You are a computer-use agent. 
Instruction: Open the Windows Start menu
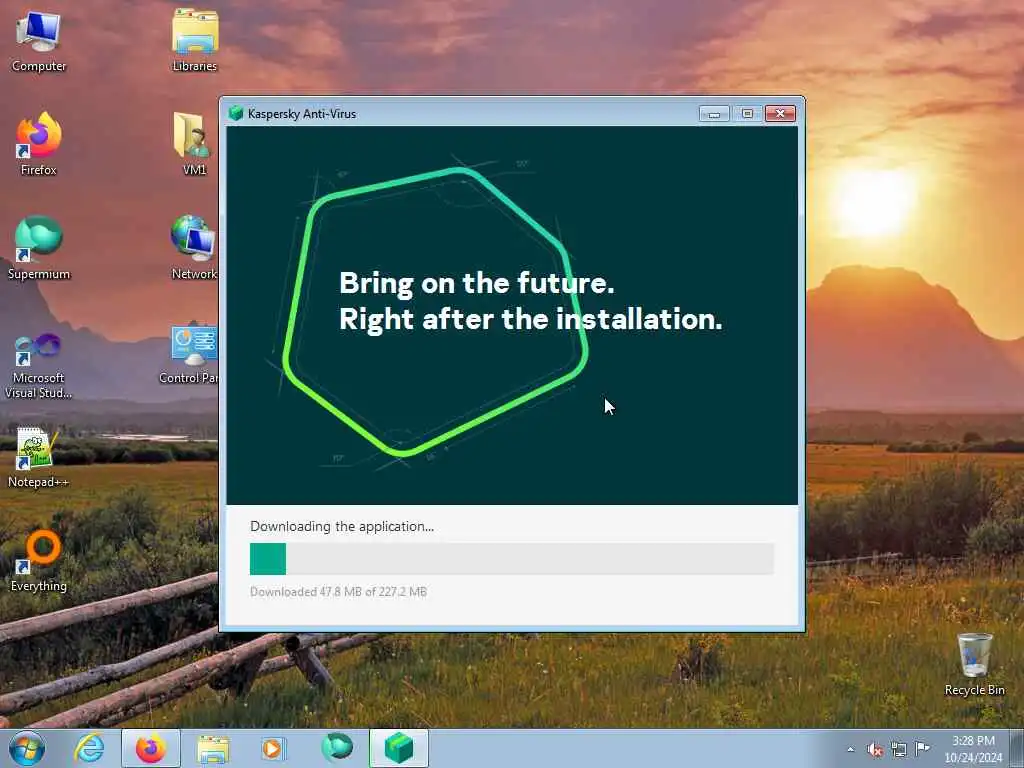click(27, 748)
